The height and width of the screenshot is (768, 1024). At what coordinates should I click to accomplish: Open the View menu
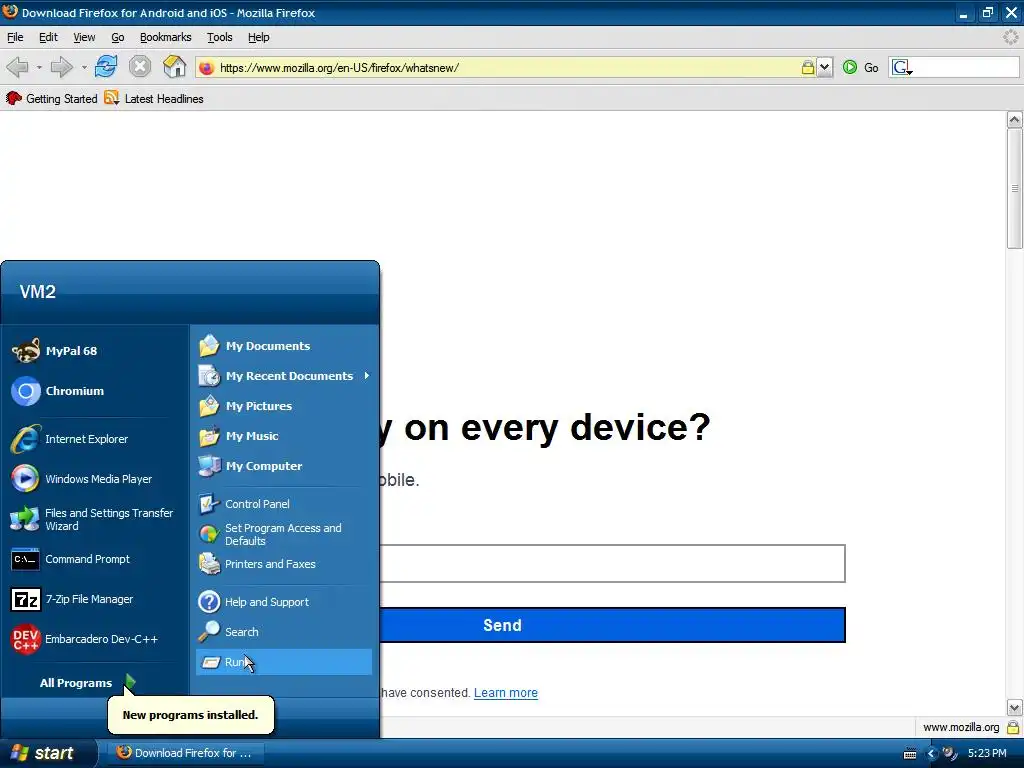(x=84, y=37)
